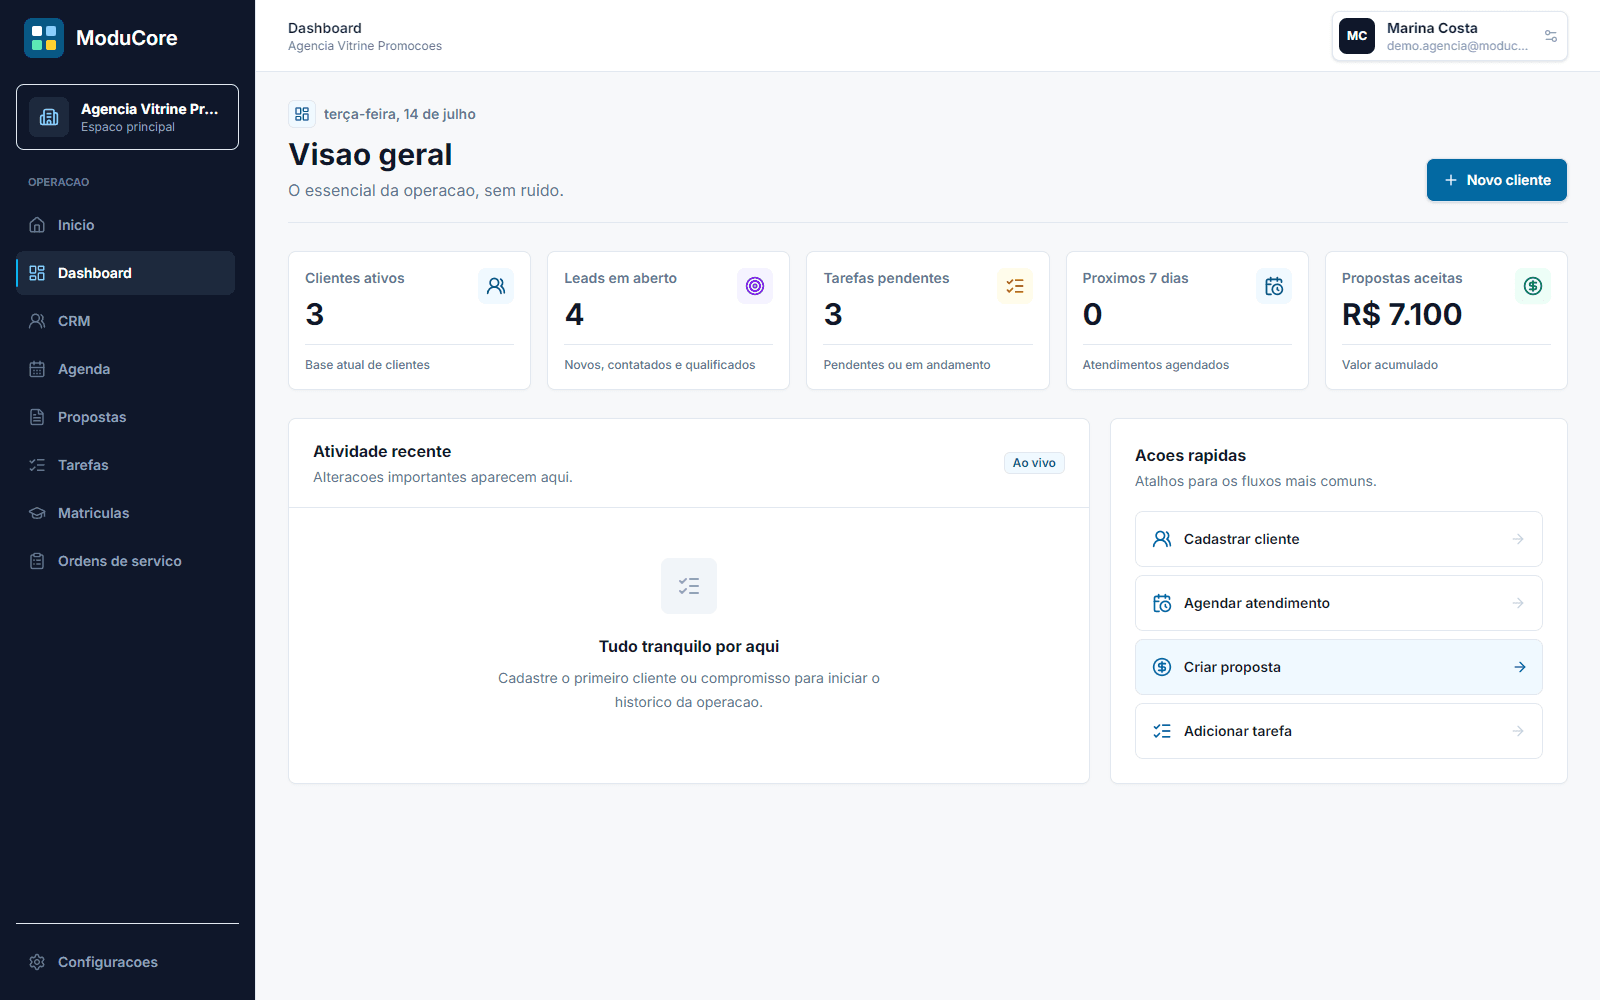1600x1000 pixels.
Task: Open Agenda from the sidebar
Action: point(126,369)
